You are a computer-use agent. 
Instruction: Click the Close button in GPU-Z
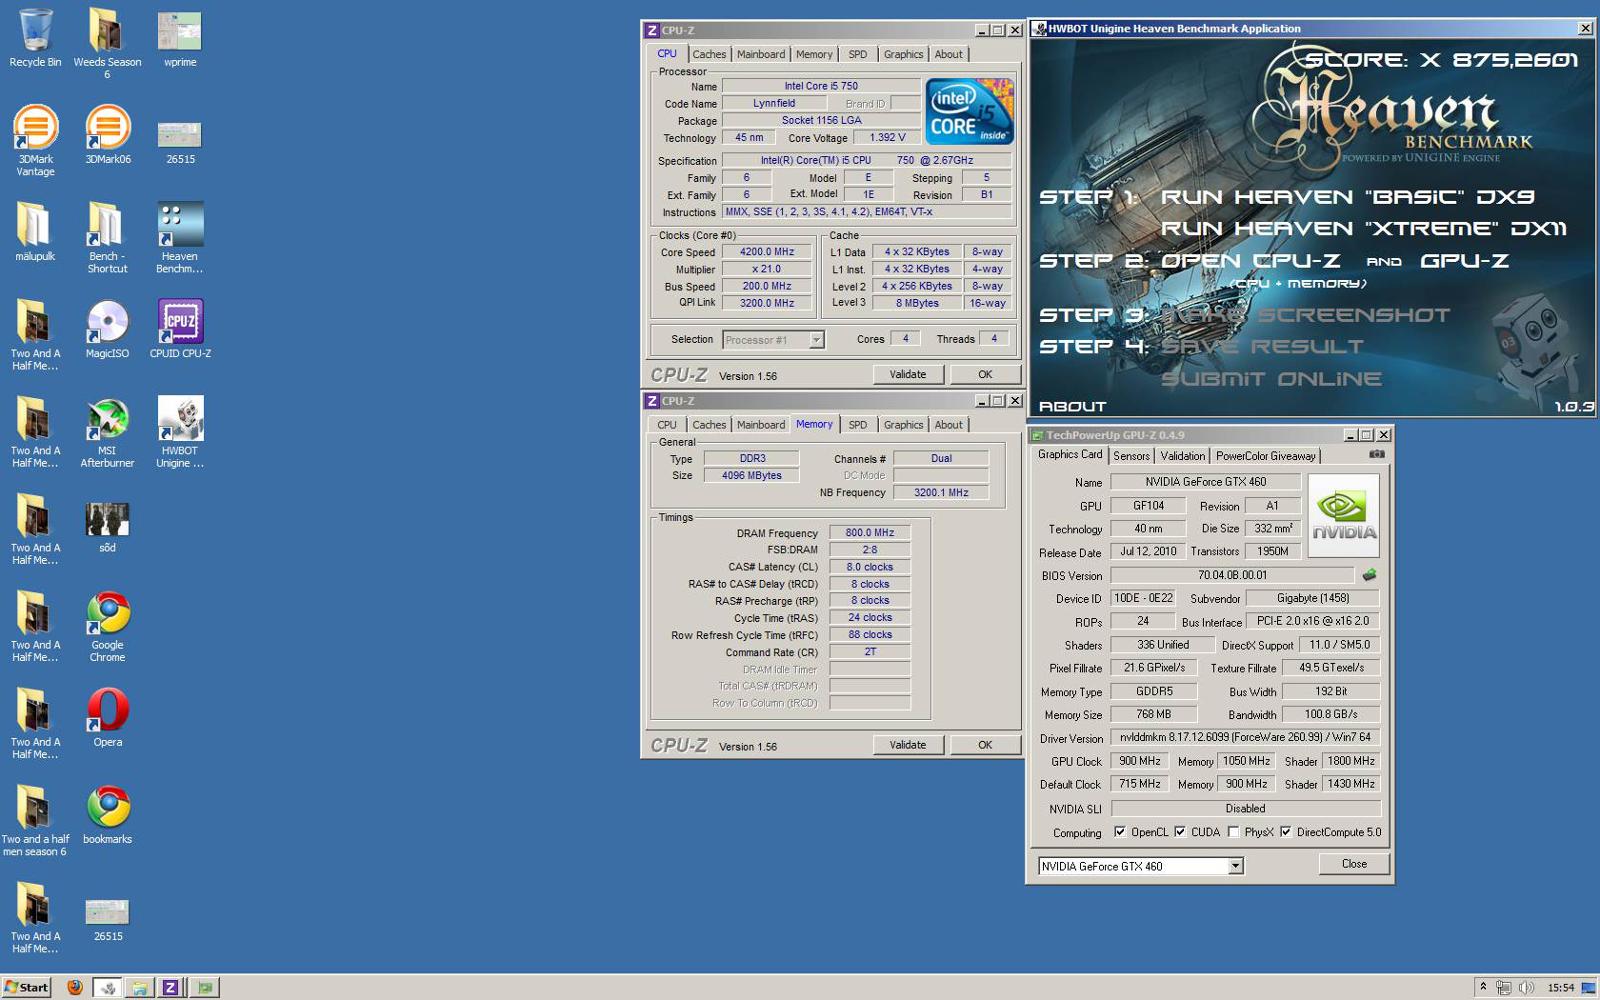click(x=1354, y=864)
